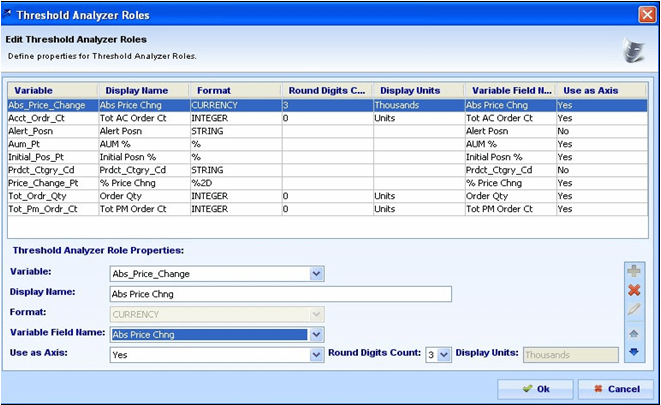This screenshot has width=661, height=405.
Task: Click INTEGER format in Tot_Ordr_Qty row
Action: pyautogui.click(x=236, y=196)
